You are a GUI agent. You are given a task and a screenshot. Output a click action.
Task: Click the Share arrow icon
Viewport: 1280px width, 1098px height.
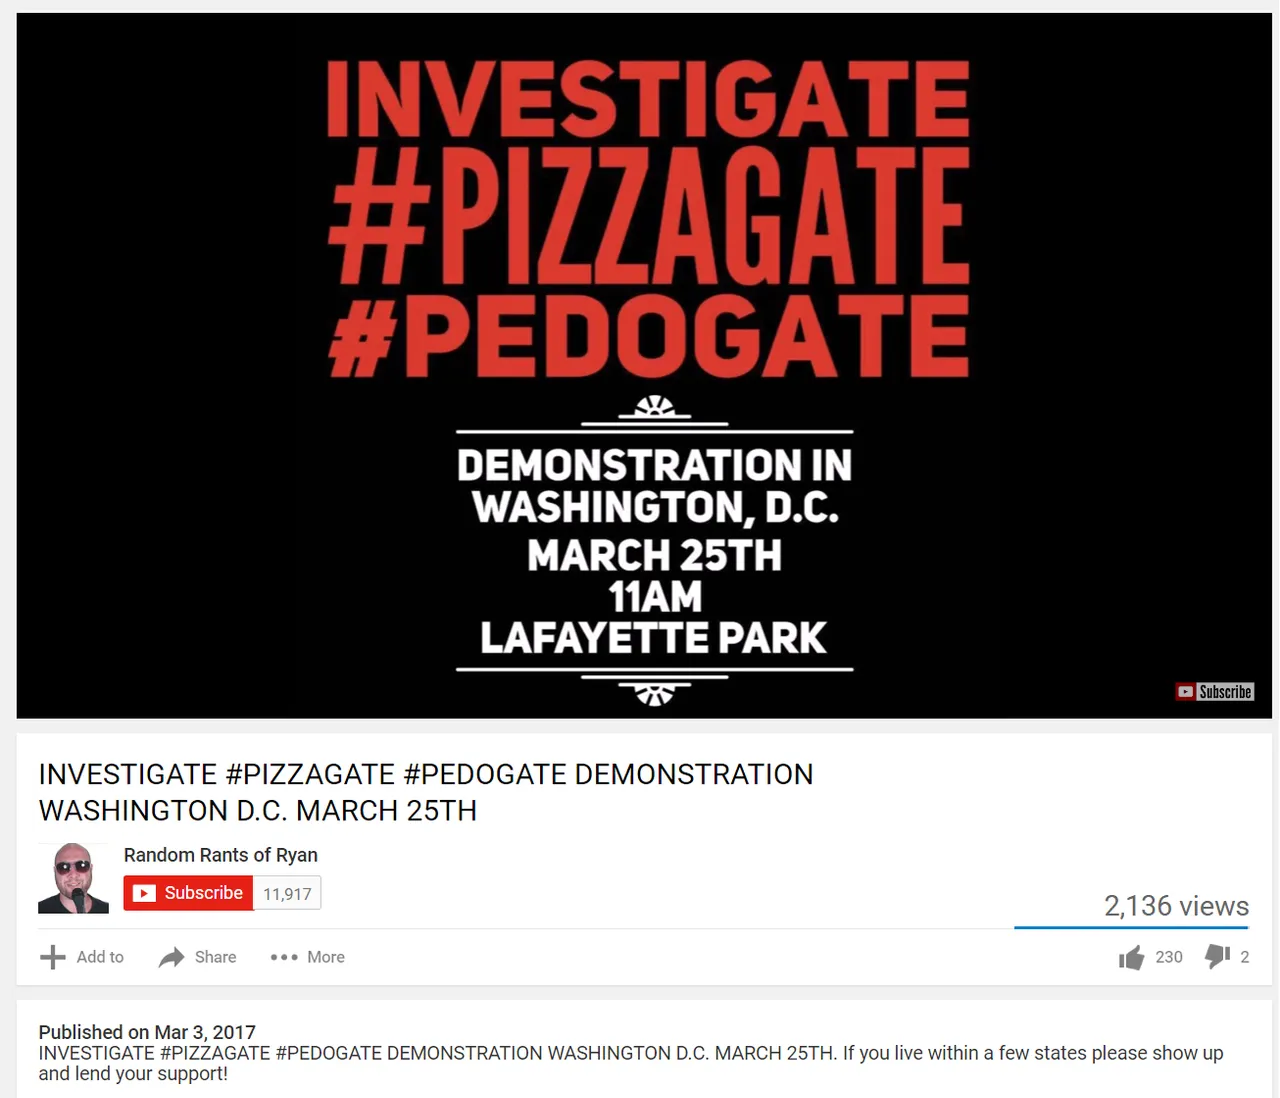[x=172, y=957]
